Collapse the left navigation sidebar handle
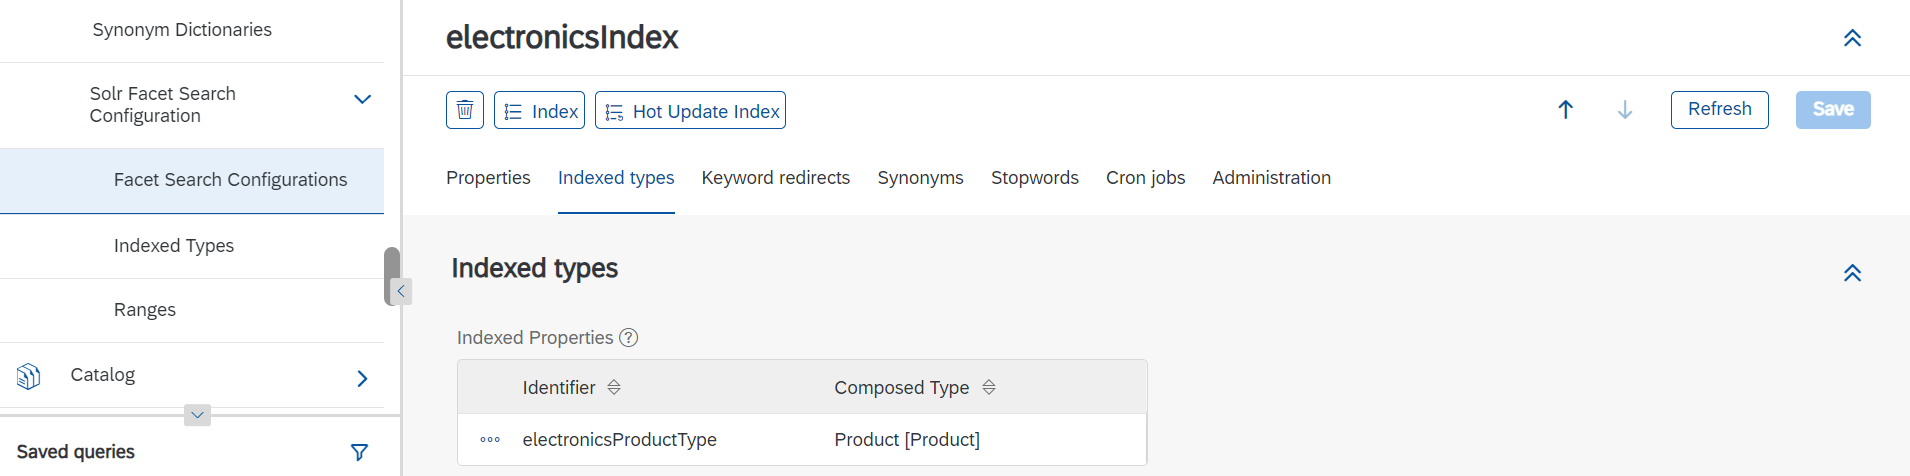Viewport: 1910px width, 476px height. (x=401, y=291)
